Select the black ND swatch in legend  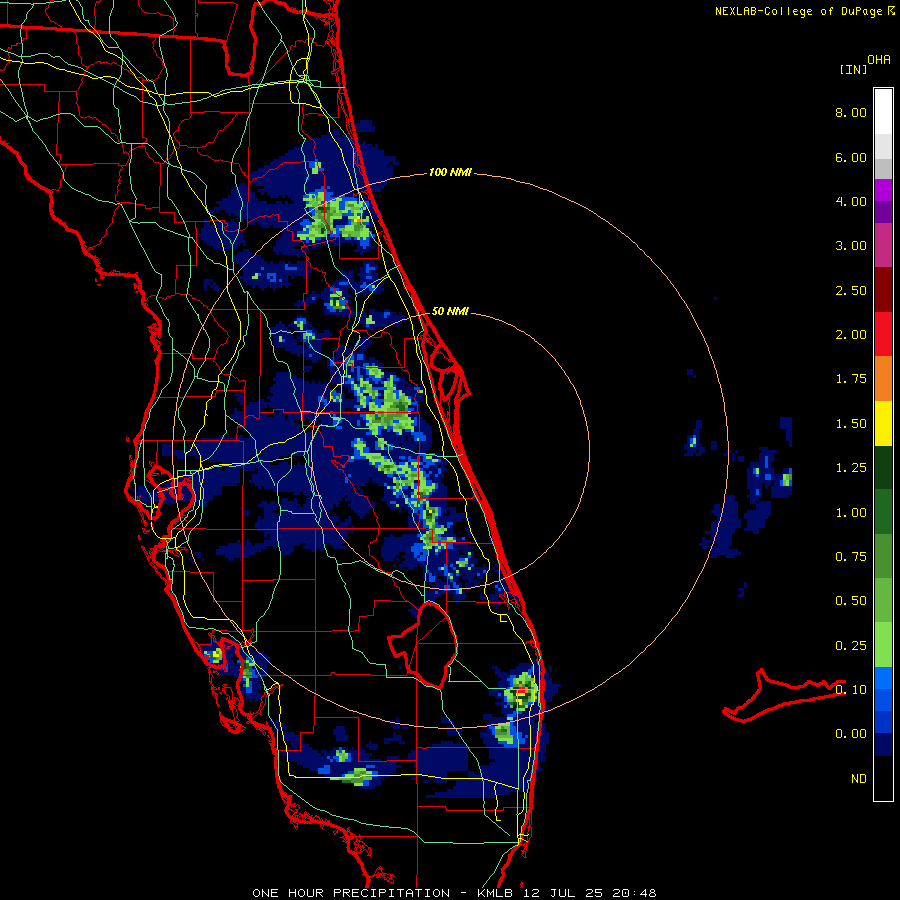[x=883, y=778]
